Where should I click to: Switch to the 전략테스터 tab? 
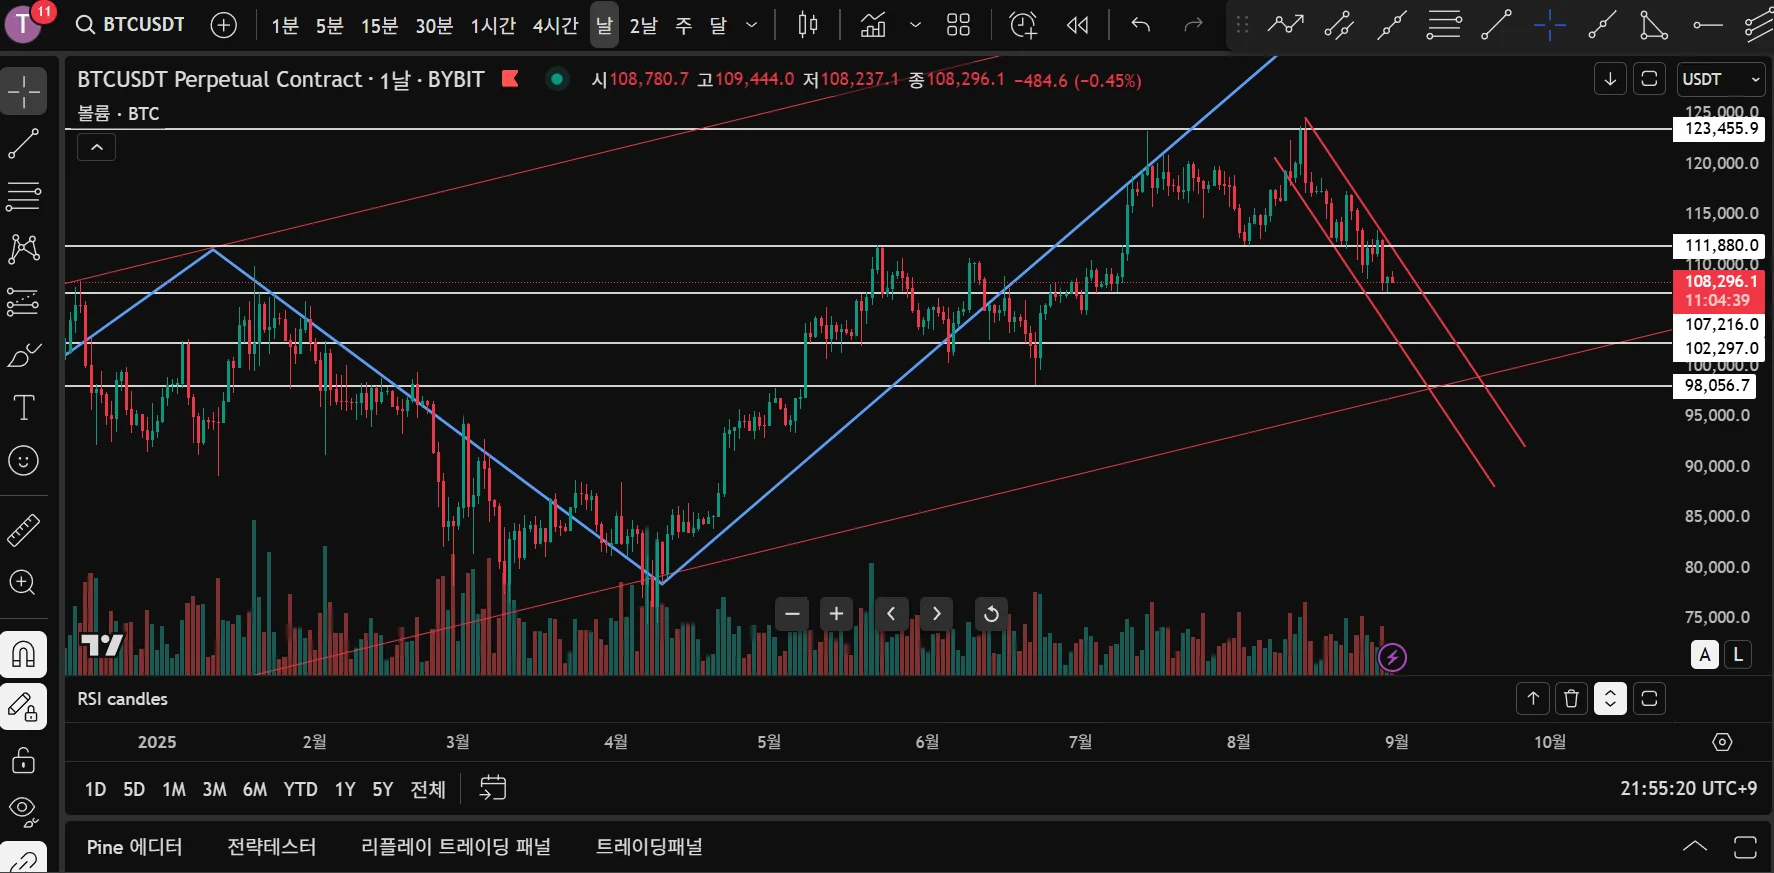pos(271,847)
